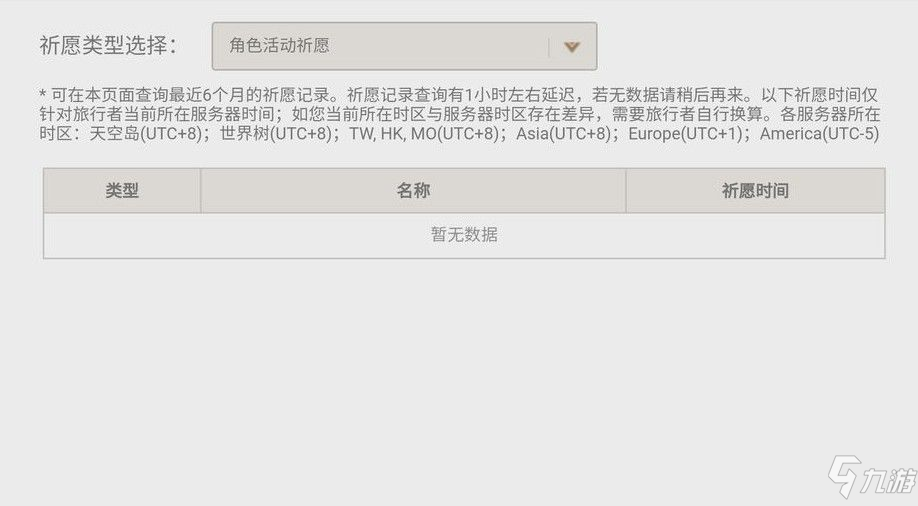The height and width of the screenshot is (506, 918).
Task: Click the asterisk at the notice start
Action: click(43, 94)
